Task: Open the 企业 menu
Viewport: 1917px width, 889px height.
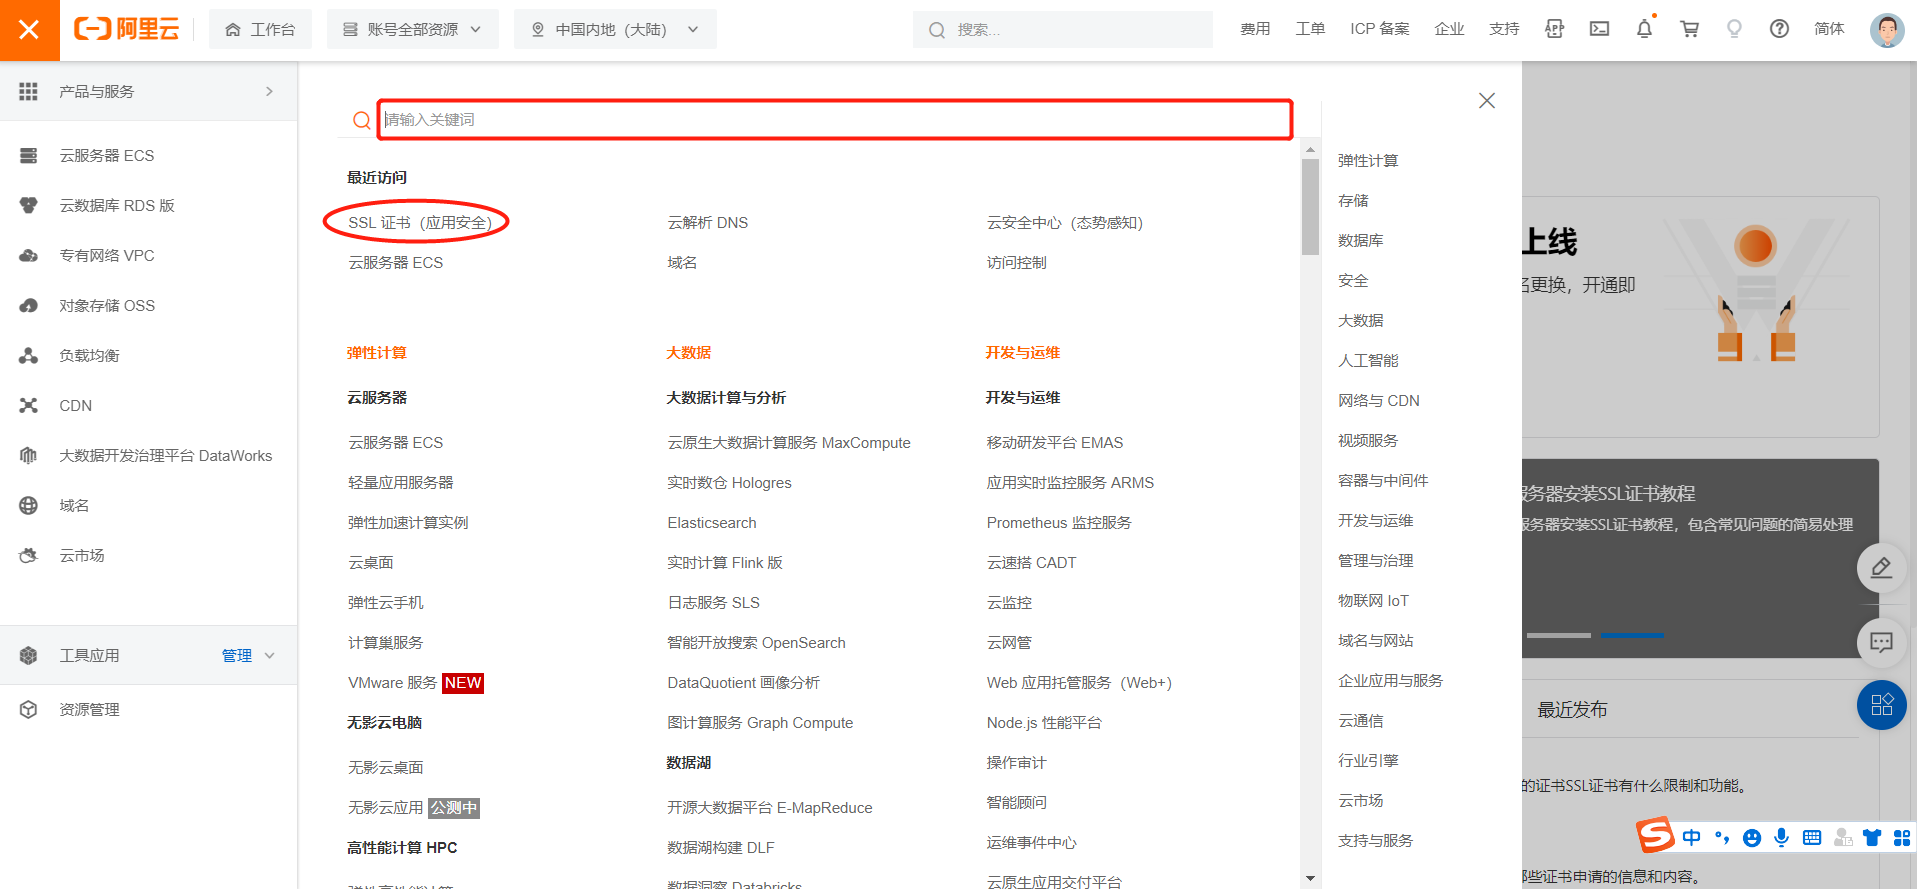Action: 1449,29
